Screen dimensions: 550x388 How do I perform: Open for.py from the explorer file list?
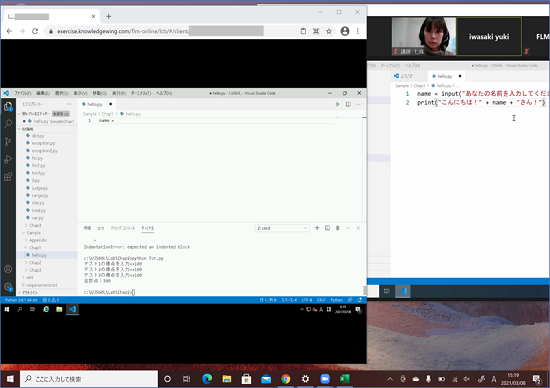[x=37, y=158]
